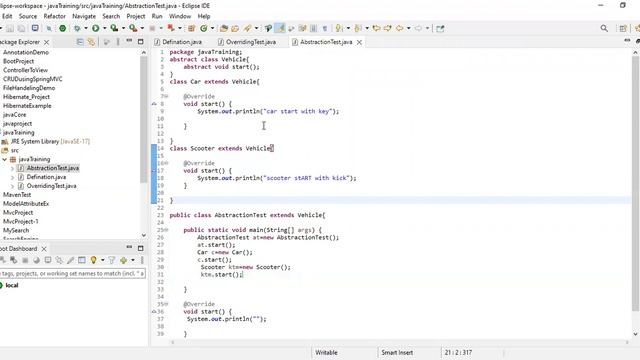Open the New Java Class dropdown arrow
The height and width of the screenshot is (360, 640).
tap(212, 28)
